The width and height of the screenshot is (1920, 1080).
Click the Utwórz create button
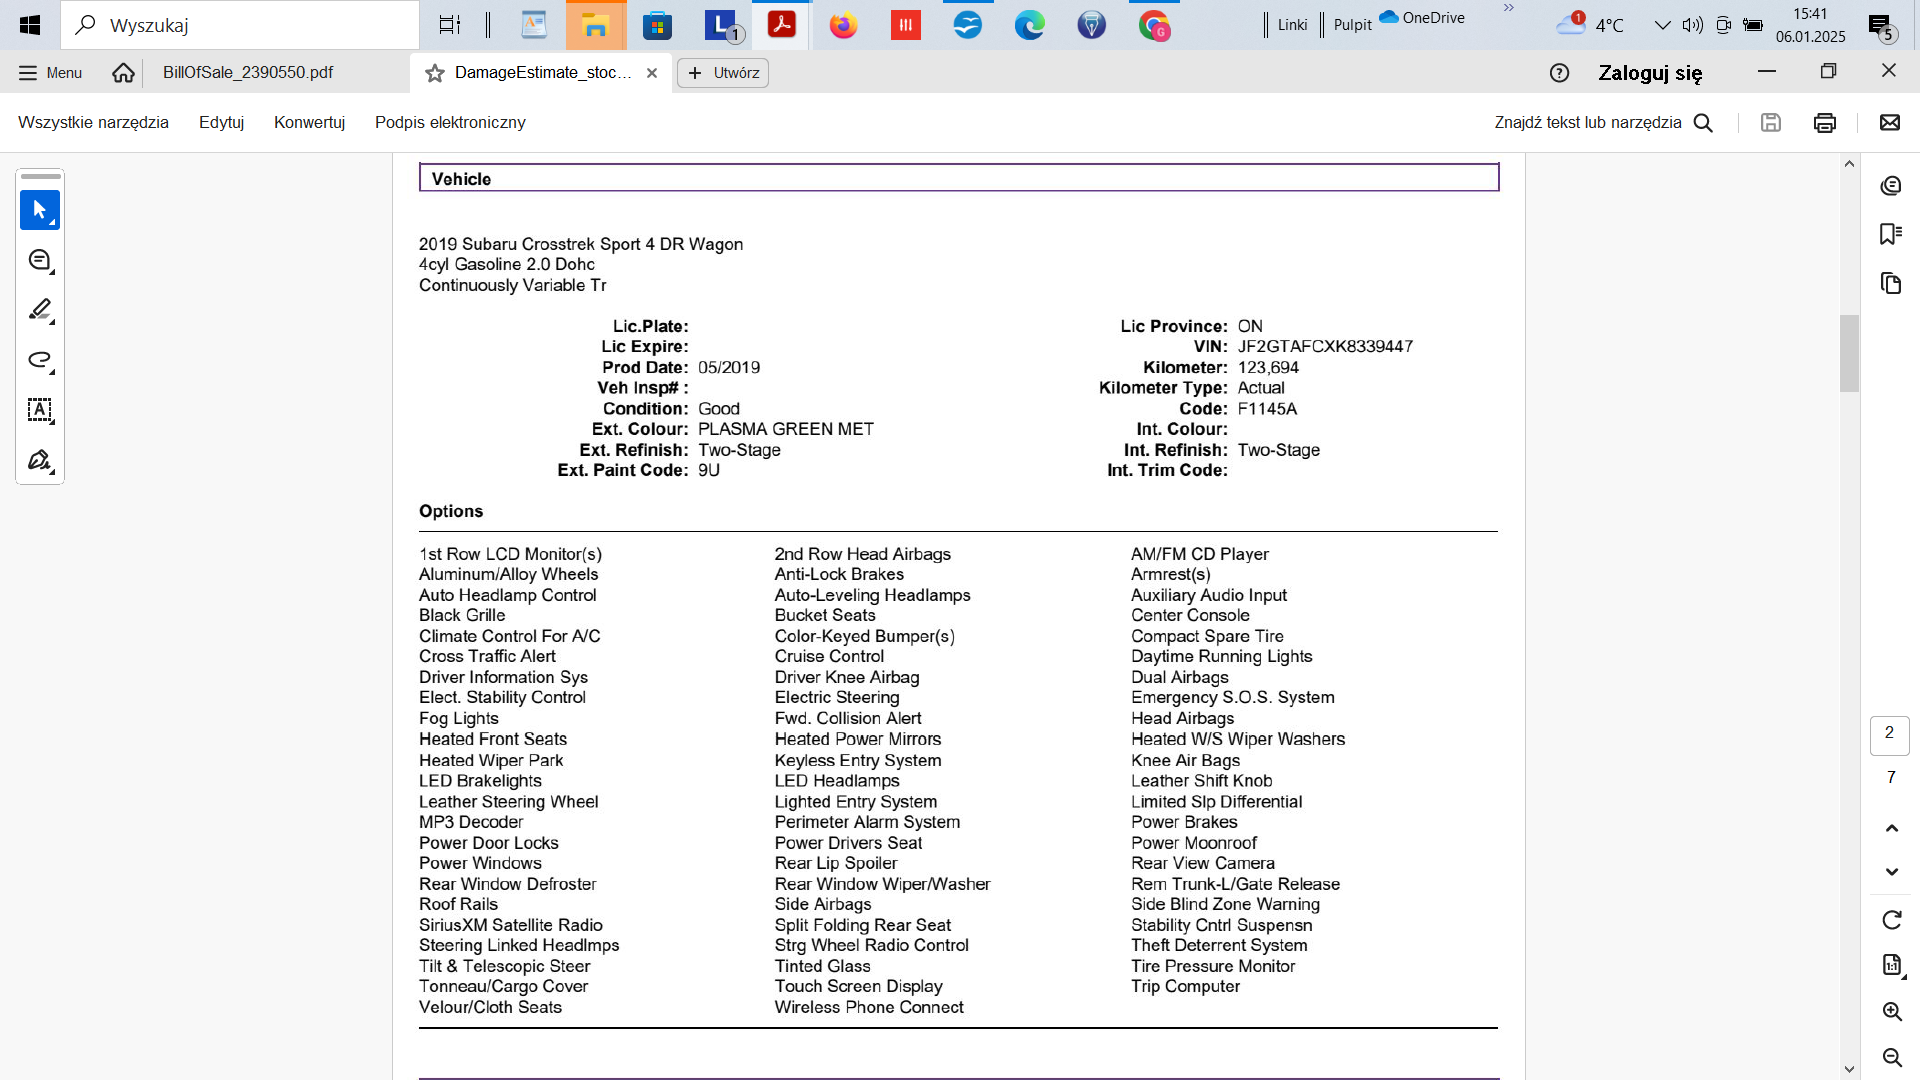click(723, 73)
